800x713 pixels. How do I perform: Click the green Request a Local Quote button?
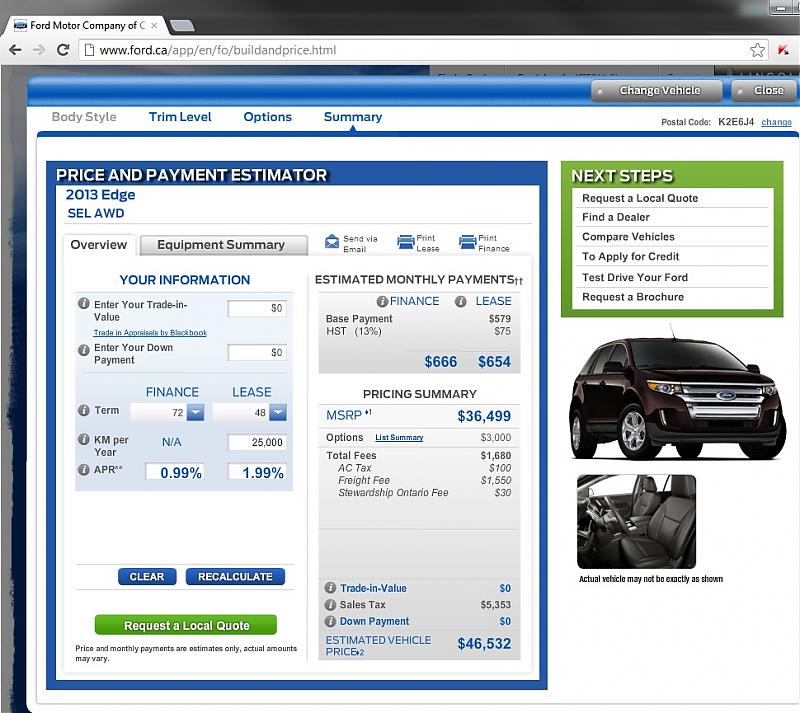tap(186, 625)
